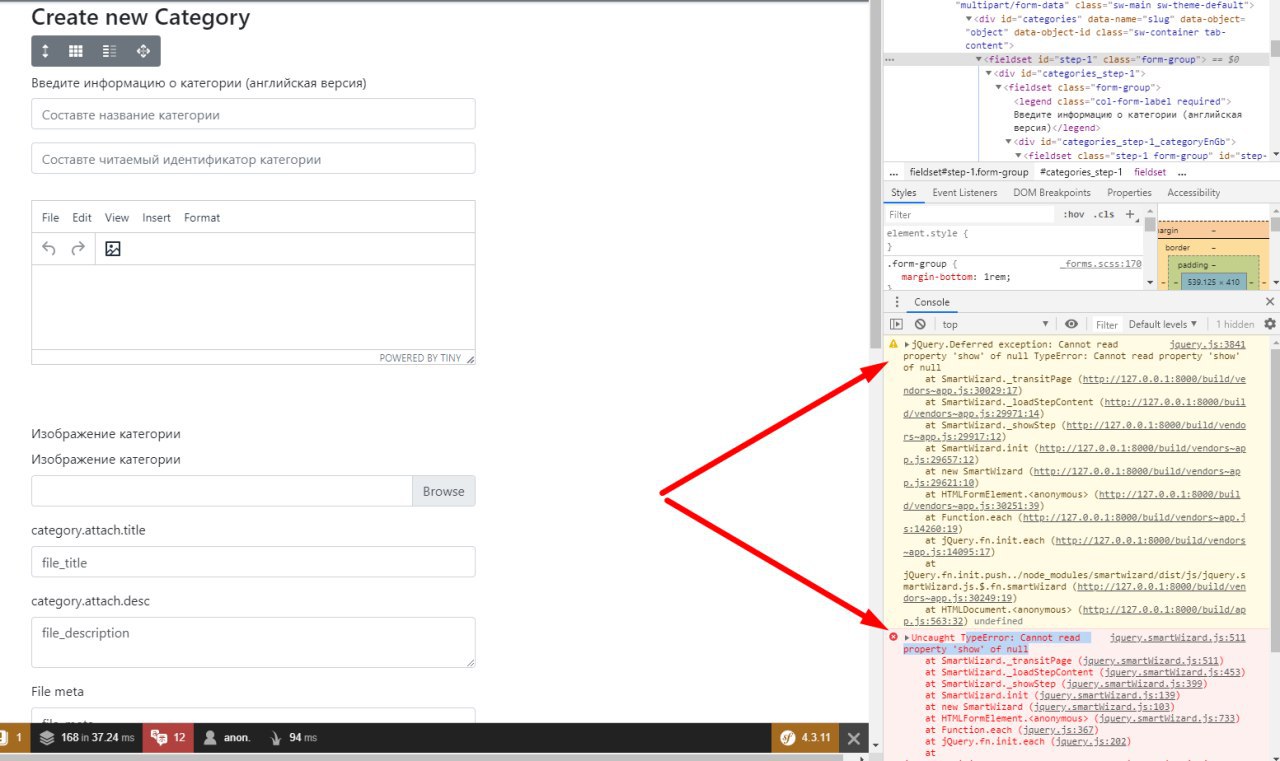Click the TinyMCE undo arrow

(x=49, y=249)
